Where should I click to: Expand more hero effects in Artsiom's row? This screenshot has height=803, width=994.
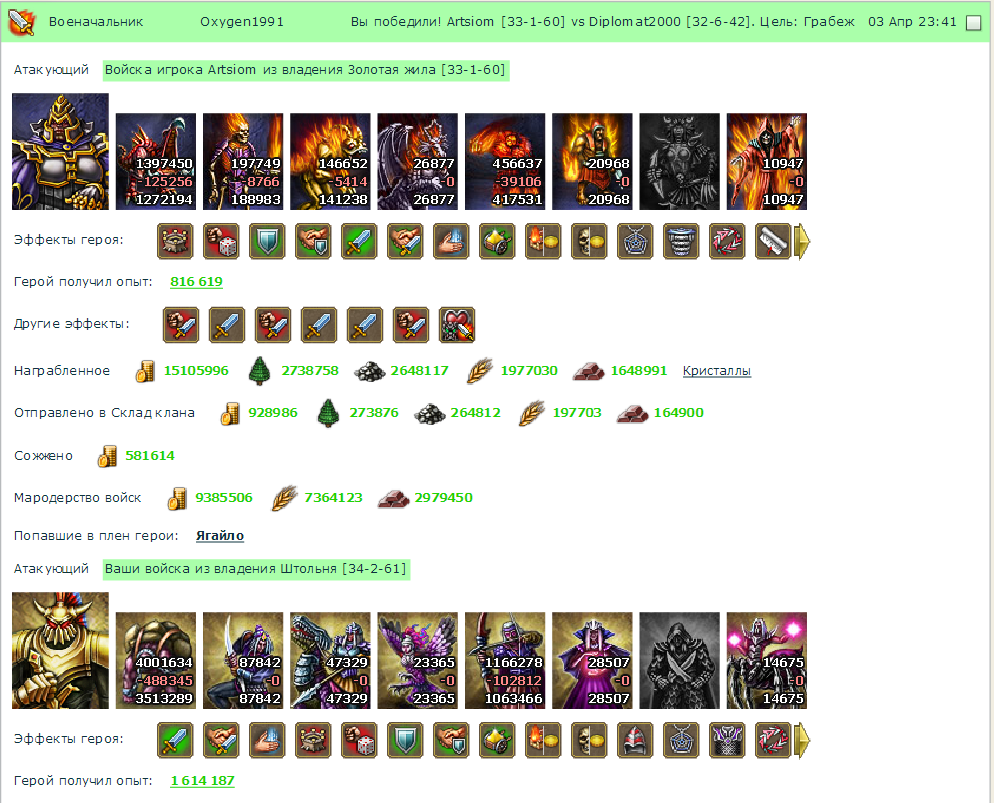click(803, 241)
